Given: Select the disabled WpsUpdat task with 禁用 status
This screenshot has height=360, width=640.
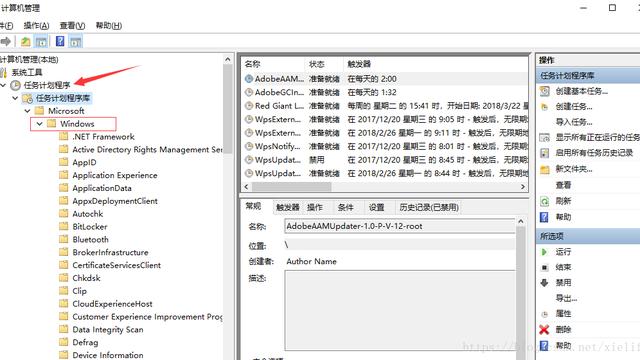Looking at the screenshot, I should click(385, 160).
